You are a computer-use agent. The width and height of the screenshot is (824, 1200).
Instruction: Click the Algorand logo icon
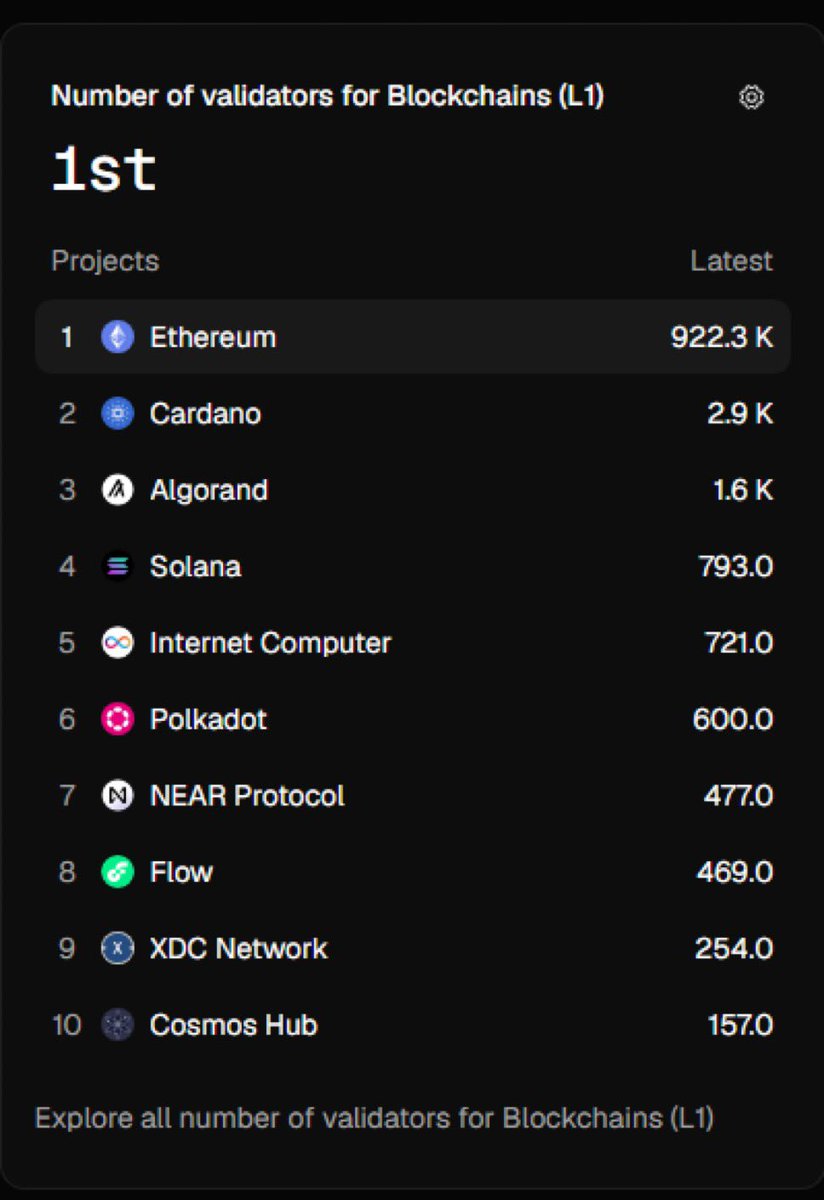point(118,490)
